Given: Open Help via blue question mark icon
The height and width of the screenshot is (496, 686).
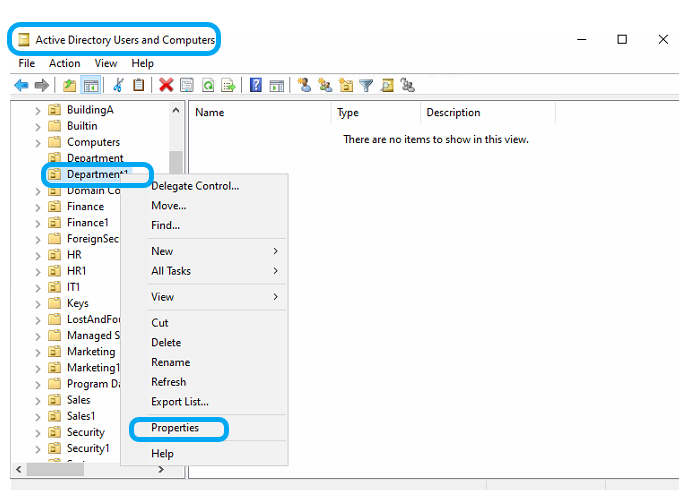Looking at the screenshot, I should (x=256, y=85).
